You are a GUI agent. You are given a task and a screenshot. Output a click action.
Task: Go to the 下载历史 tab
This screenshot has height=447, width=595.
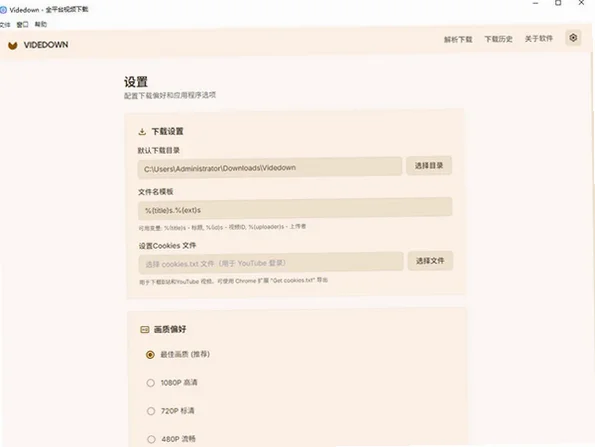click(x=498, y=39)
